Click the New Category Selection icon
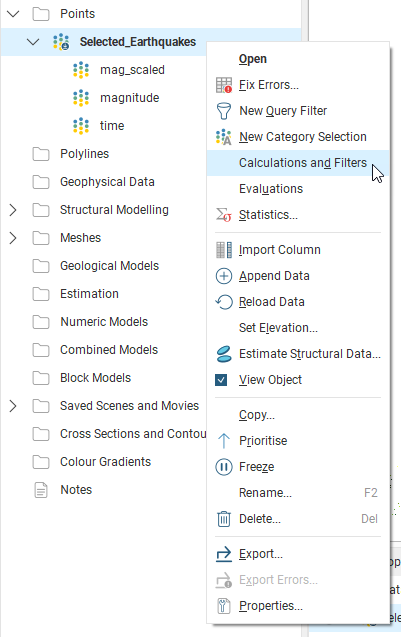 224,137
